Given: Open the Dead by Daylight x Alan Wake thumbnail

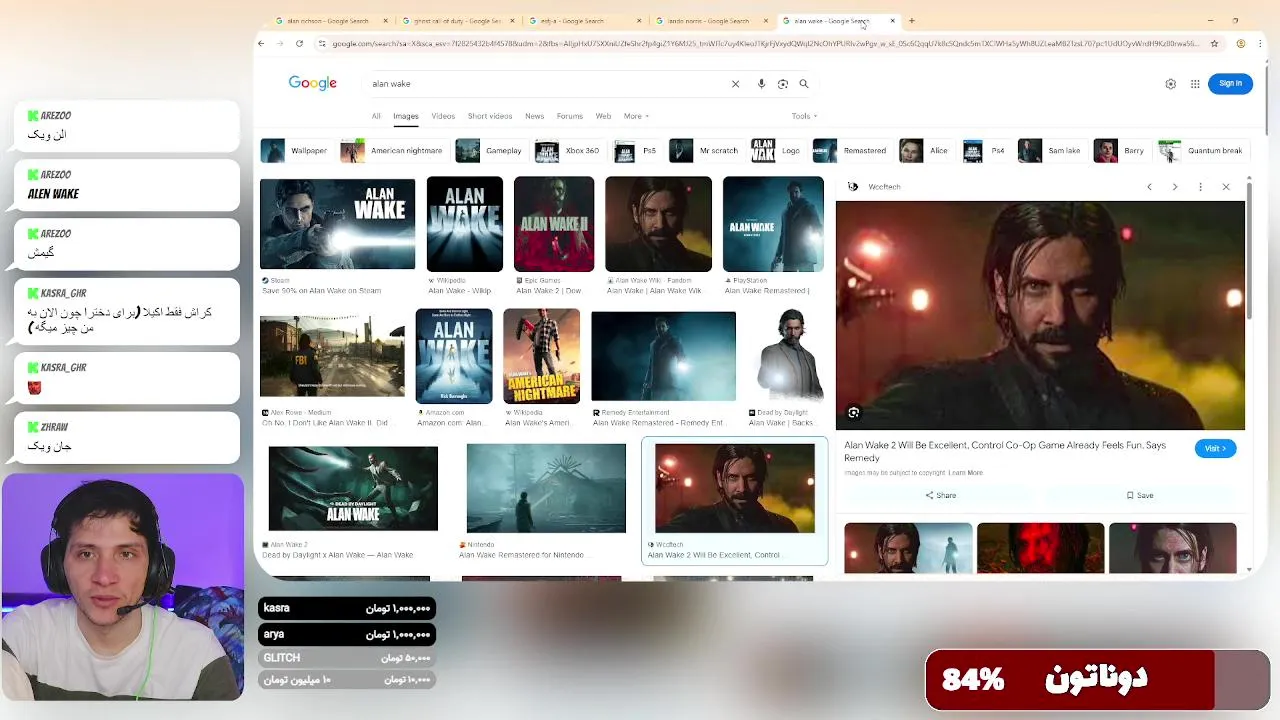Looking at the screenshot, I should [x=353, y=488].
